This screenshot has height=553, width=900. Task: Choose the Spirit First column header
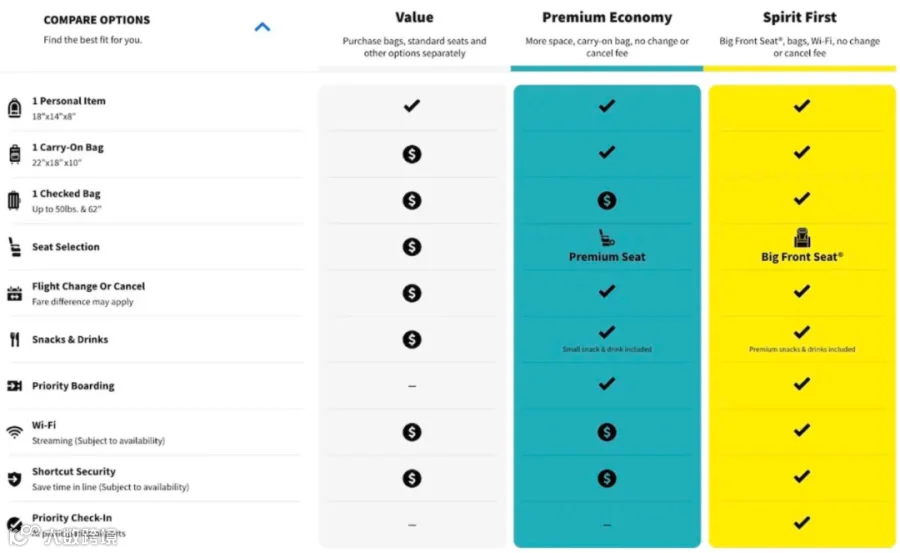800,17
